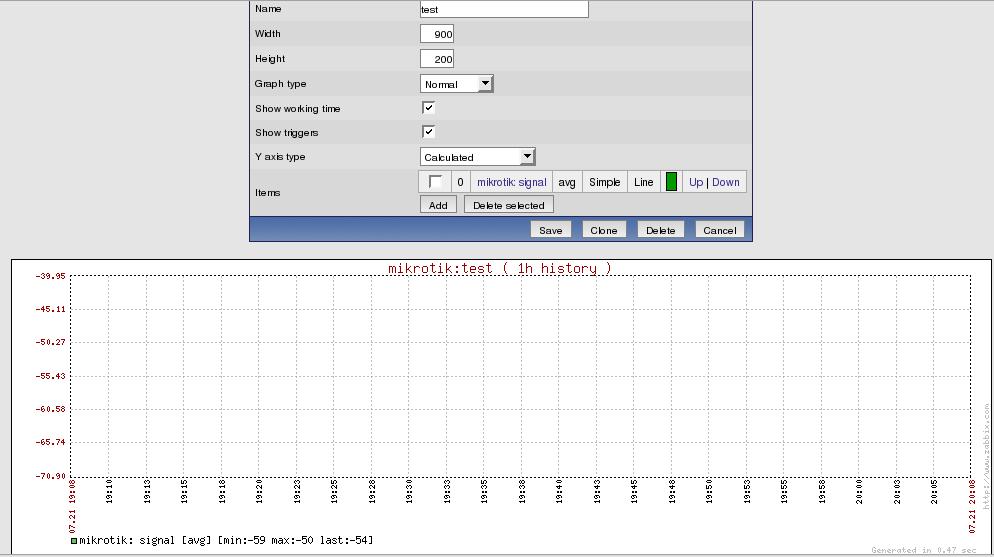
Task: Click the Delete selected button
Action: coord(508,205)
